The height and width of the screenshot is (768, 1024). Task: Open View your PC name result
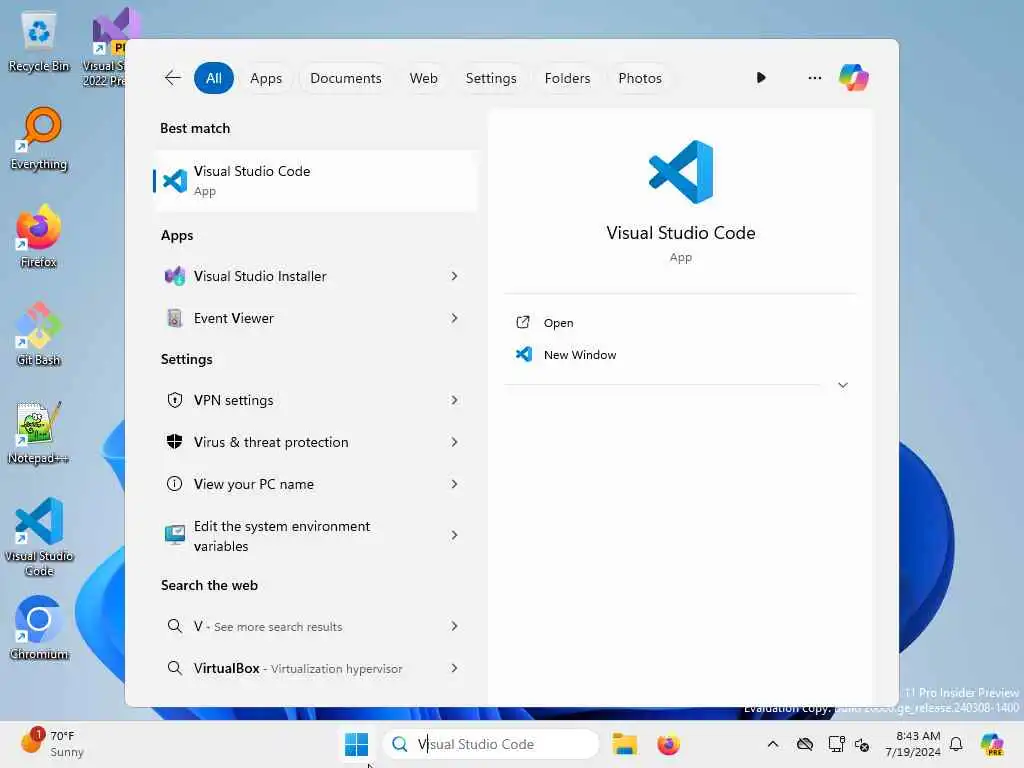point(315,484)
